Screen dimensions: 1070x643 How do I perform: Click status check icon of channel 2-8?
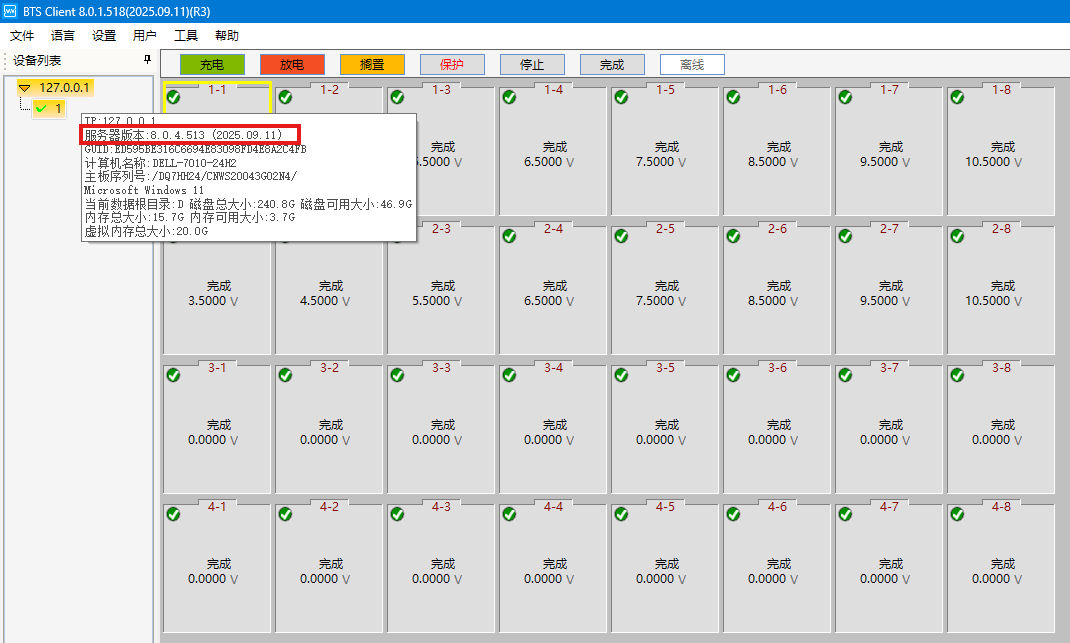[x=957, y=236]
